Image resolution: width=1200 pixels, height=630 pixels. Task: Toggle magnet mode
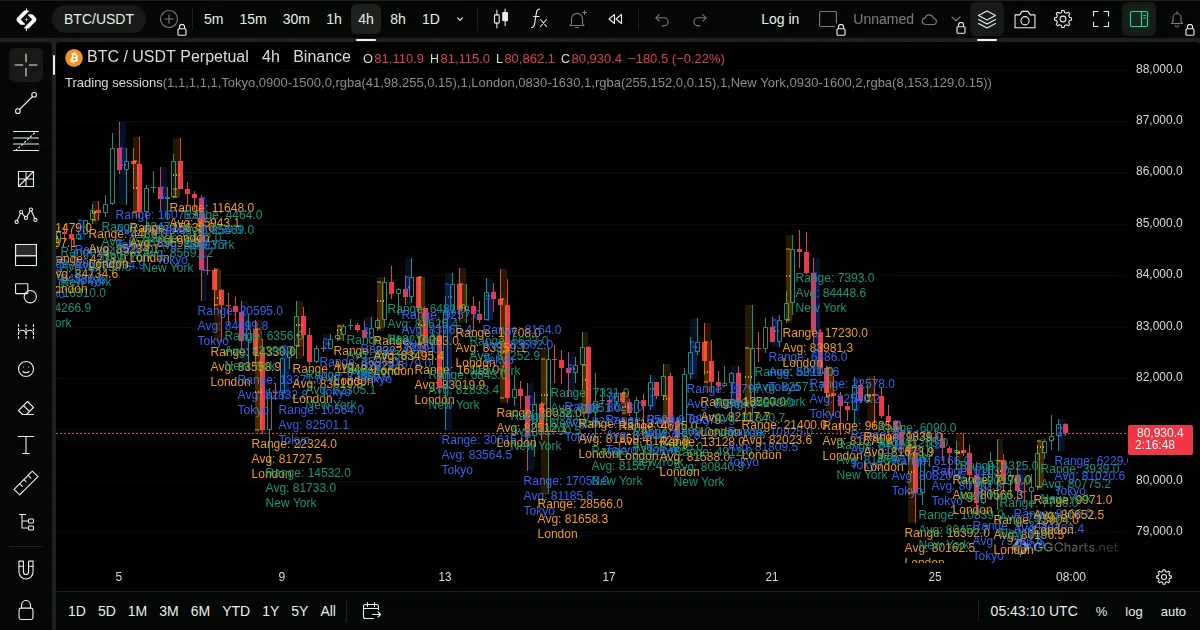click(x=26, y=570)
